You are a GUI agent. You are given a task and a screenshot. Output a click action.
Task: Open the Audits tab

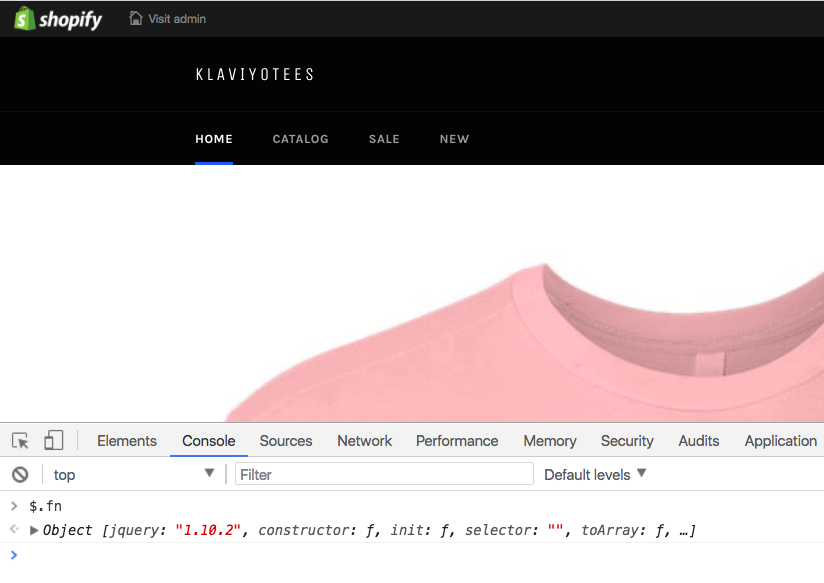pyautogui.click(x=698, y=441)
